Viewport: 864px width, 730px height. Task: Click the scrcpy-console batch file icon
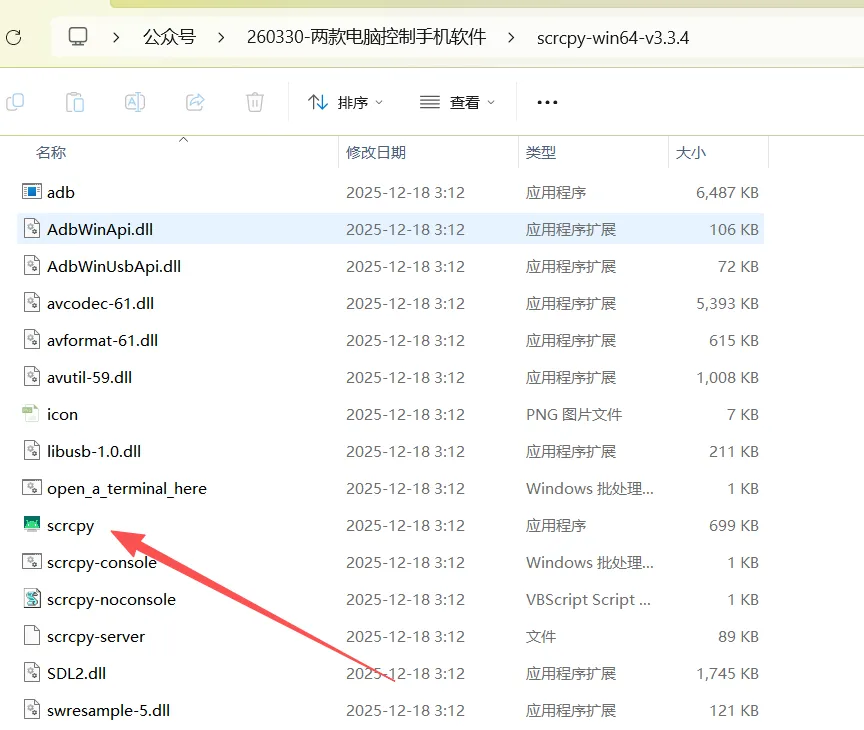(x=32, y=561)
